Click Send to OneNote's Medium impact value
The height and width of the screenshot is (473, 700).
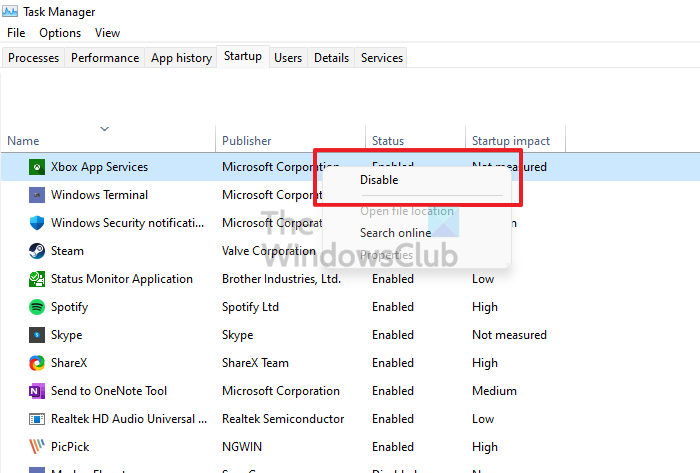point(494,391)
